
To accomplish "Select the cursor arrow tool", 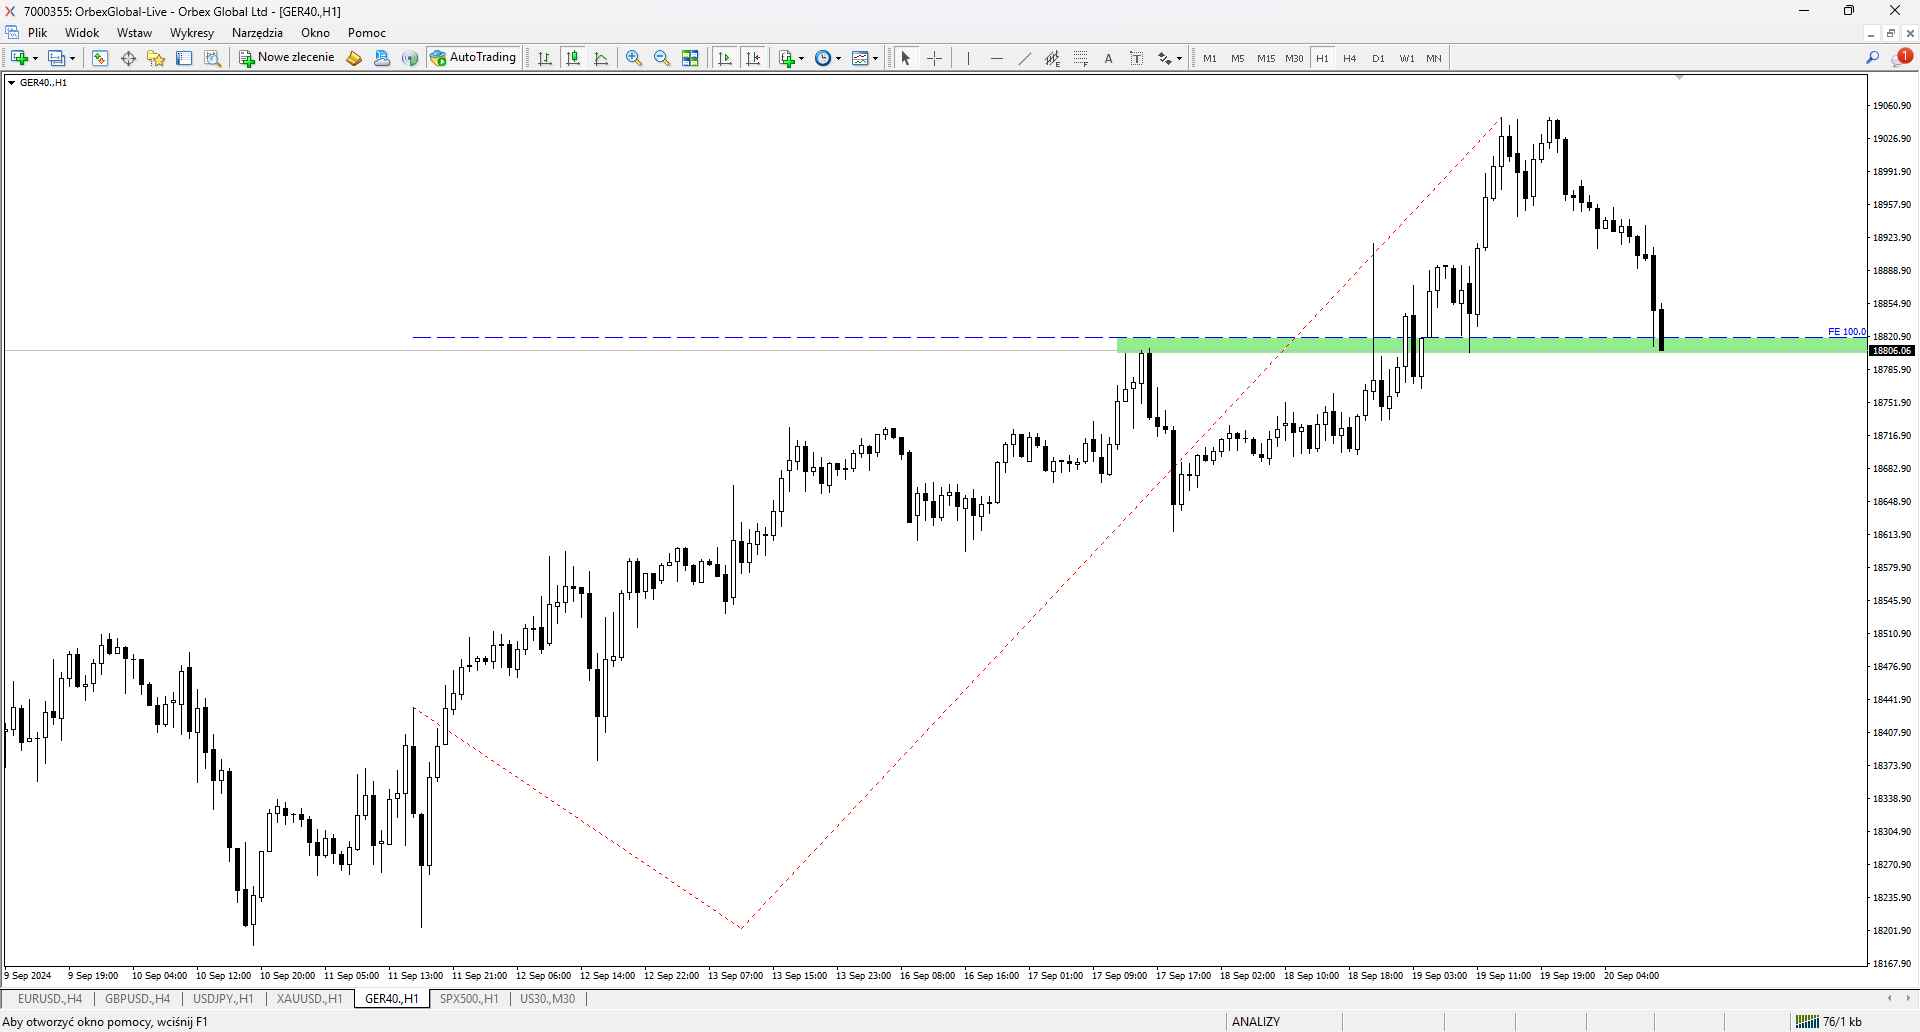I will pos(906,58).
